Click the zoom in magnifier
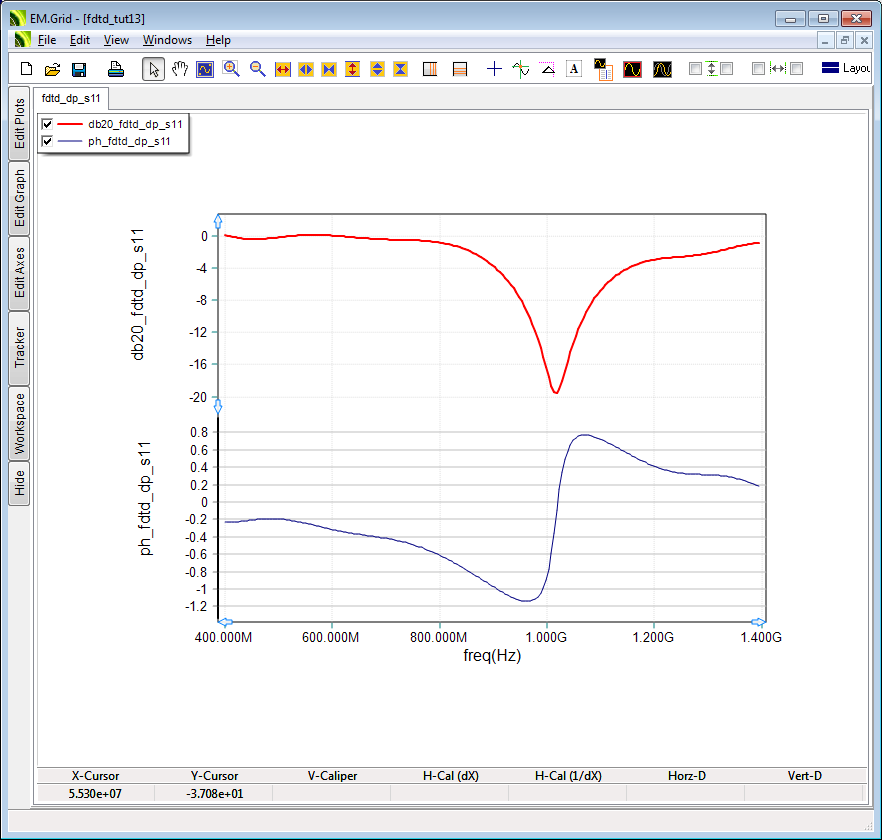Viewport: 882px width, 840px height. [x=231, y=69]
